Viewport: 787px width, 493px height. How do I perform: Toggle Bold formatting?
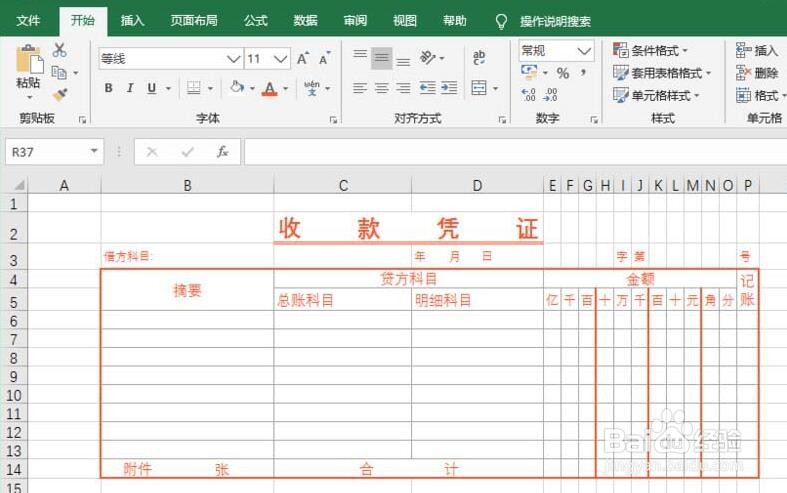tap(108, 88)
